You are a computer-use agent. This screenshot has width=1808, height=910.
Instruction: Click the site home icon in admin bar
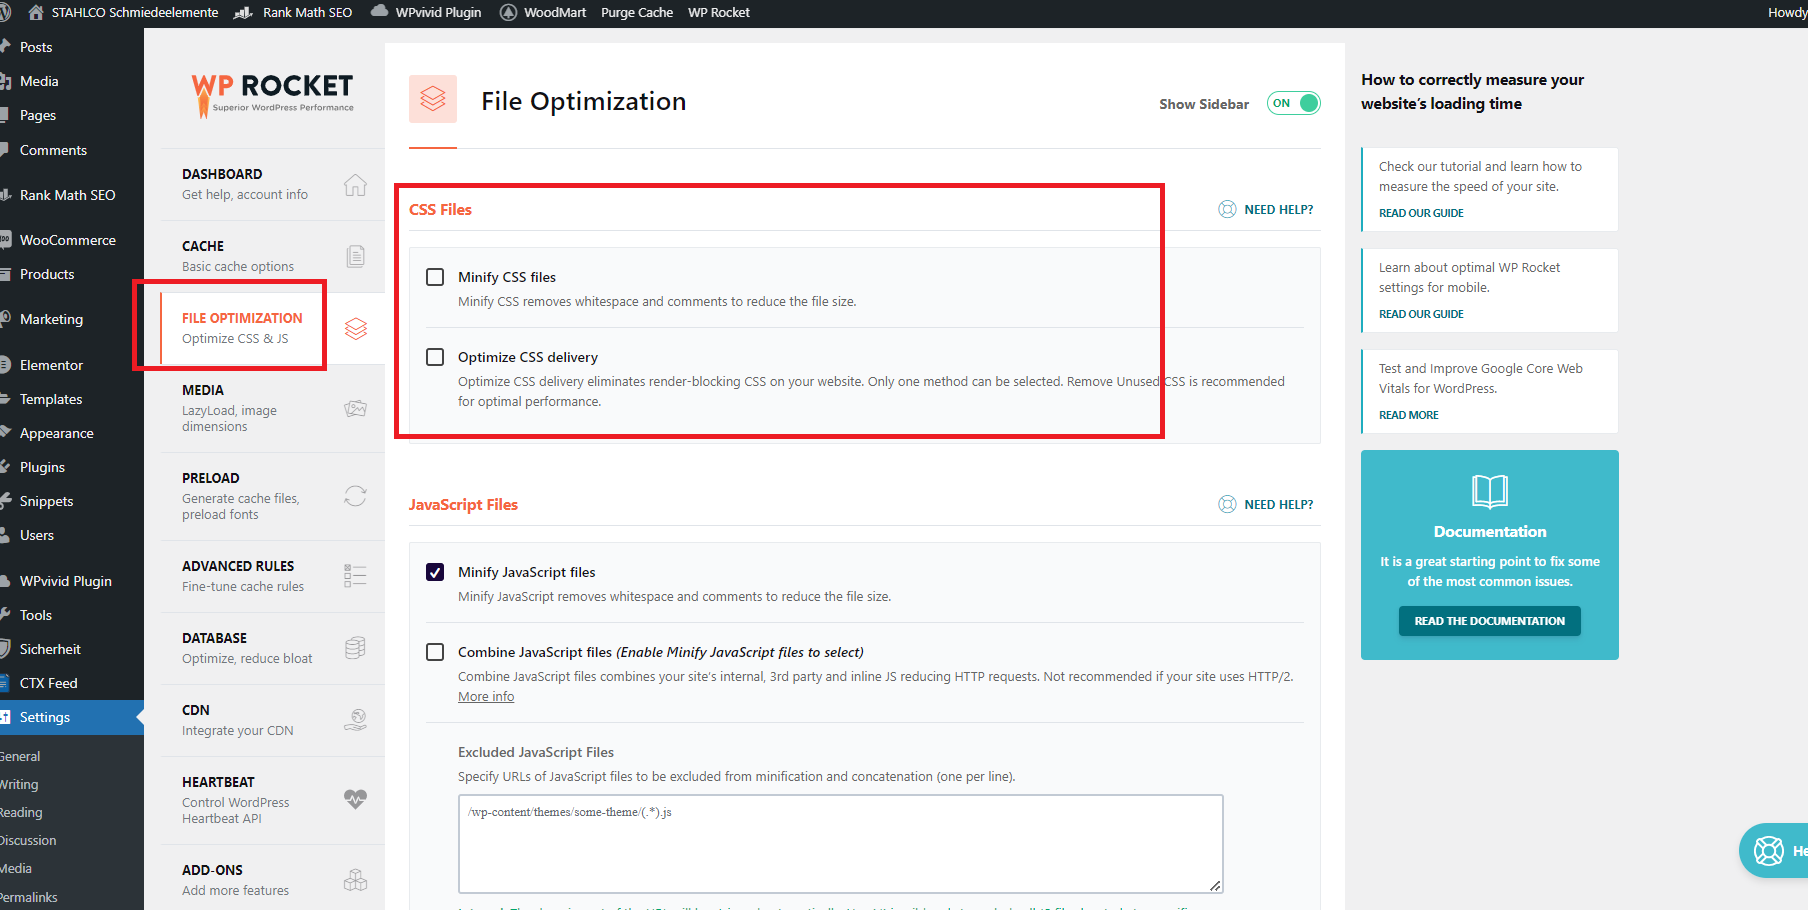point(36,12)
